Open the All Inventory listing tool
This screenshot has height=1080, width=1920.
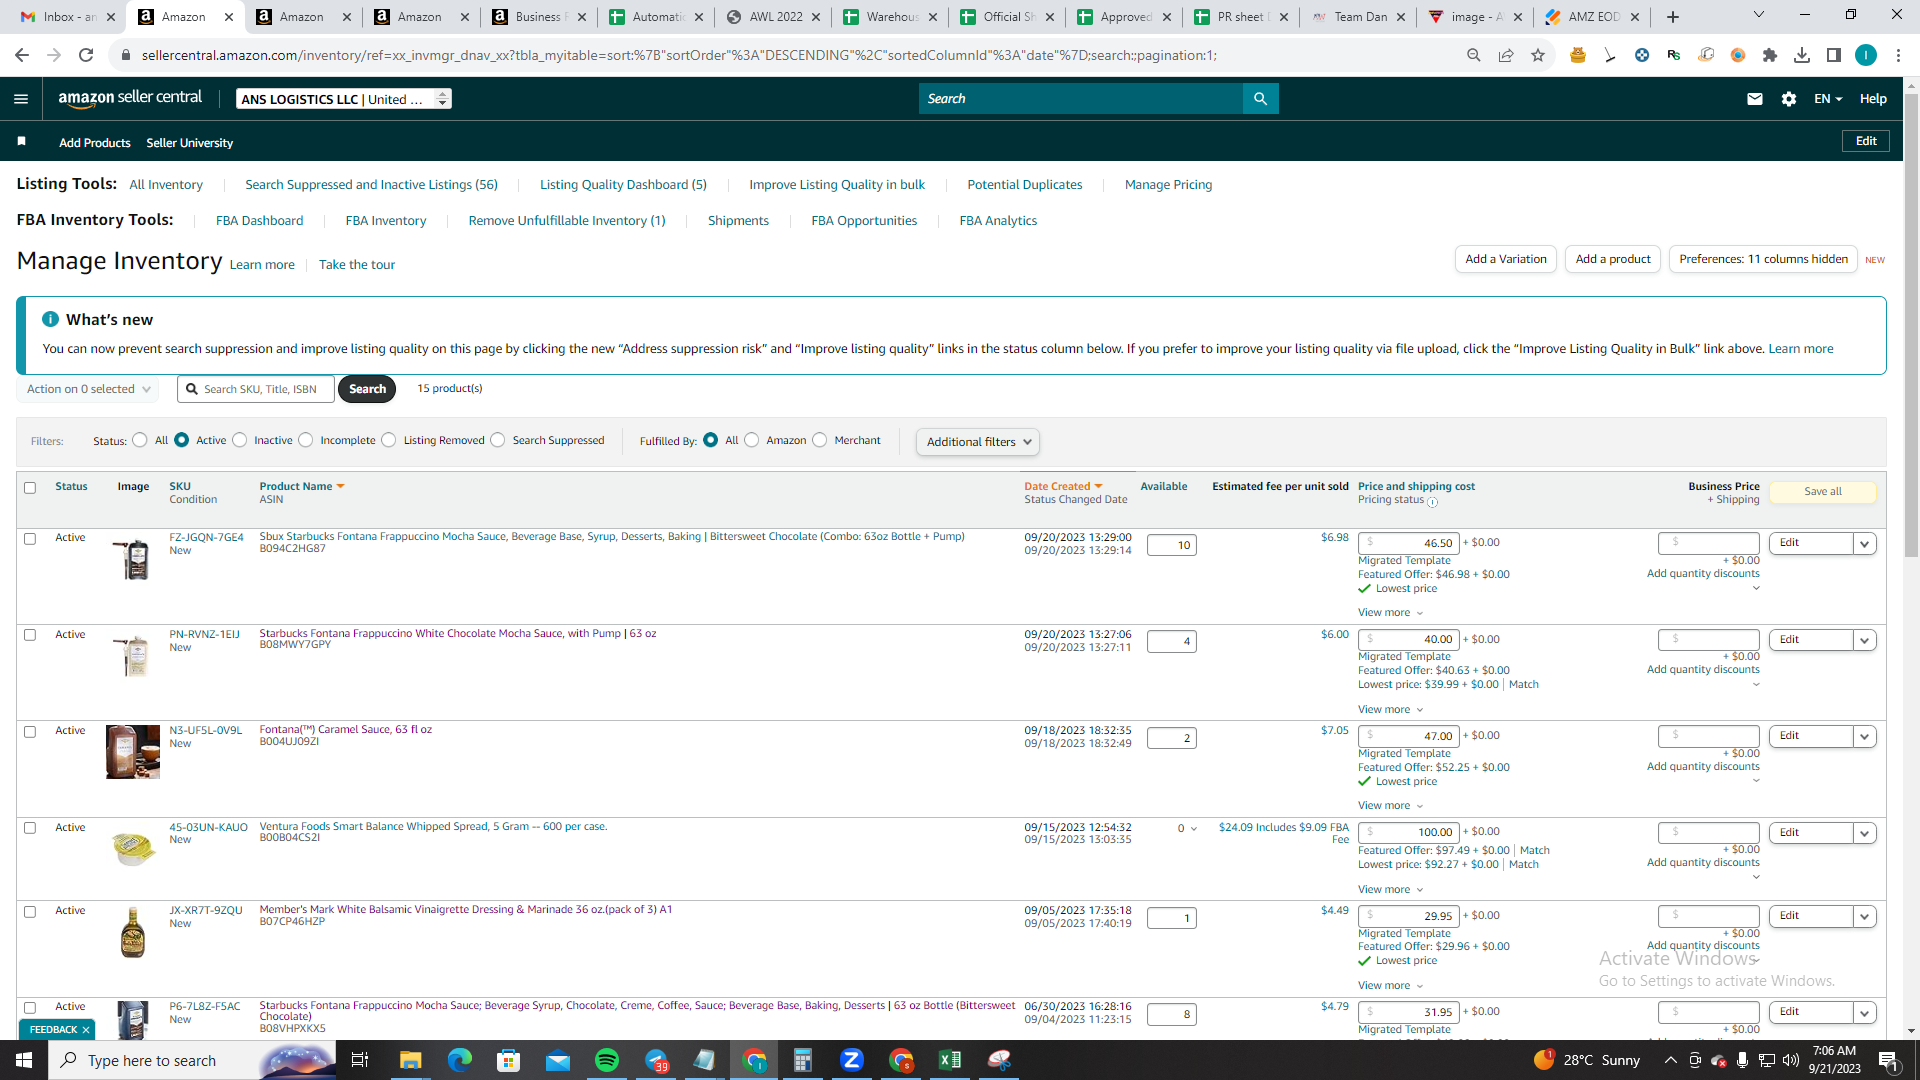[x=166, y=185]
